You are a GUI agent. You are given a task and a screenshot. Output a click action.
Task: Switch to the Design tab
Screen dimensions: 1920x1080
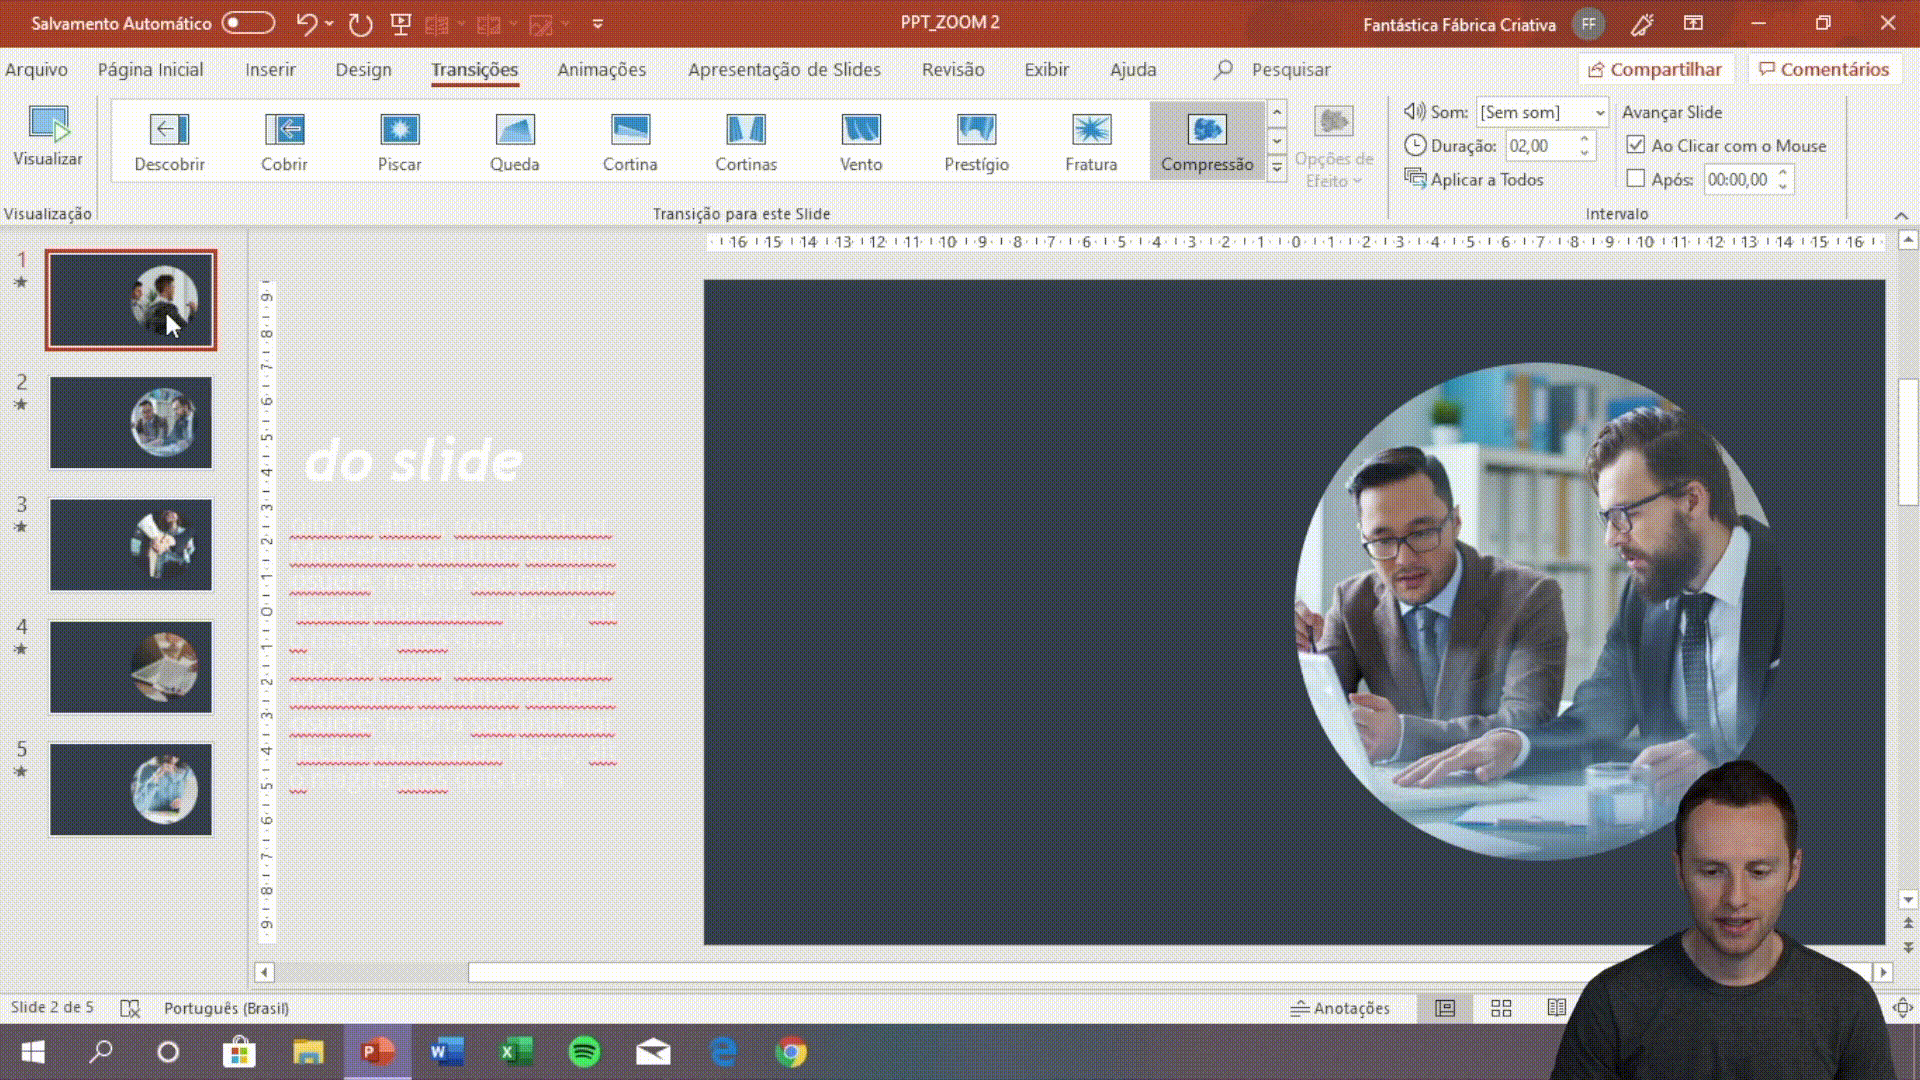click(x=363, y=69)
